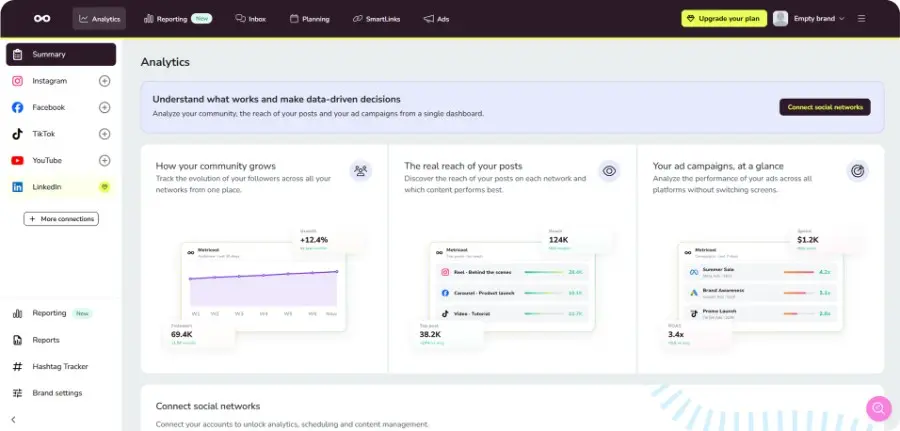Add Facebook connection with plus icon

tap(104, 107)
